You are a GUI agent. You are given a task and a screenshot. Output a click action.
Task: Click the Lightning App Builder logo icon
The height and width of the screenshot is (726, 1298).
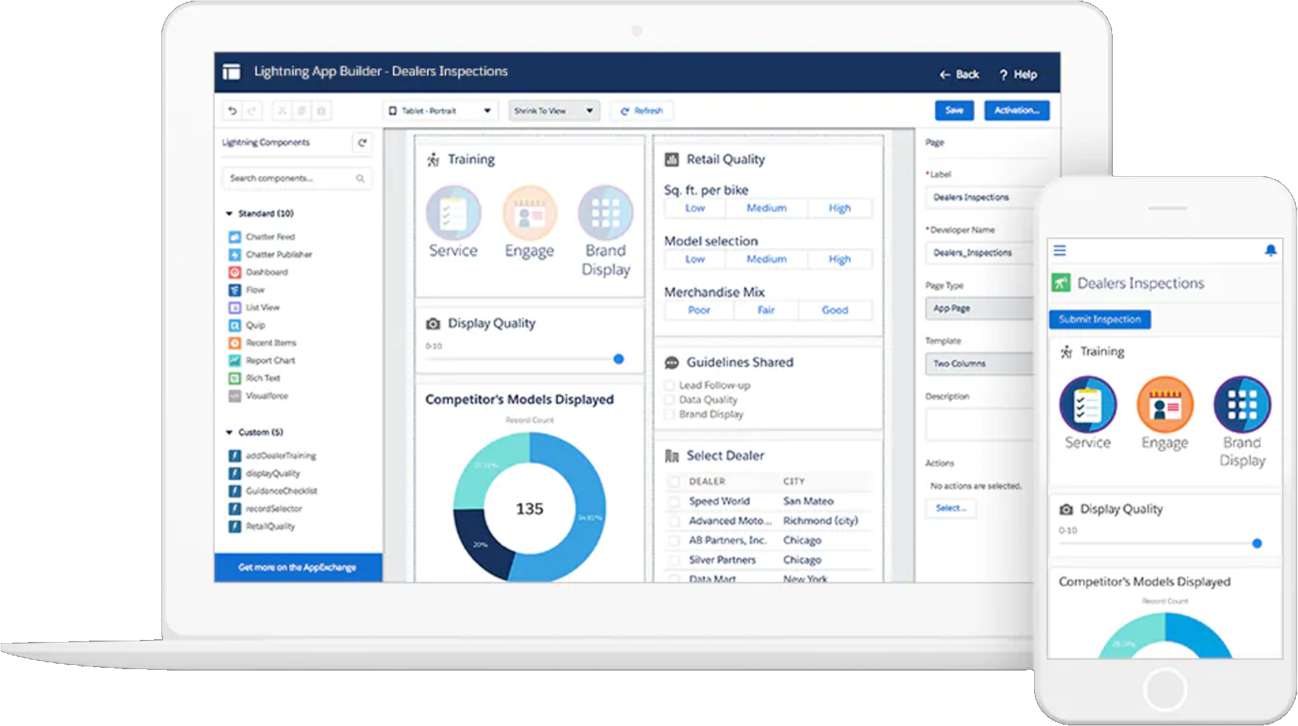231,72
